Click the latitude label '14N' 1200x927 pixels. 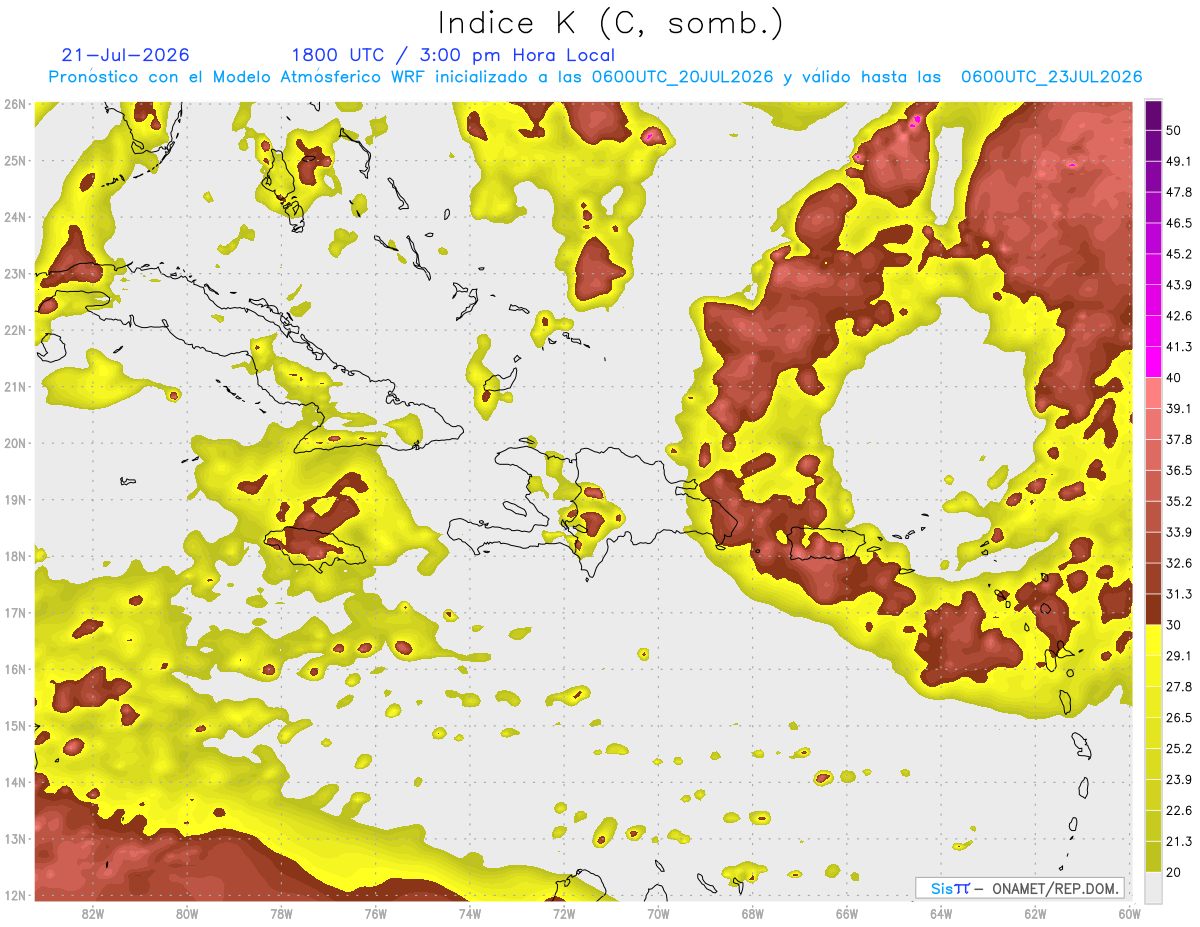coord(14,782)
